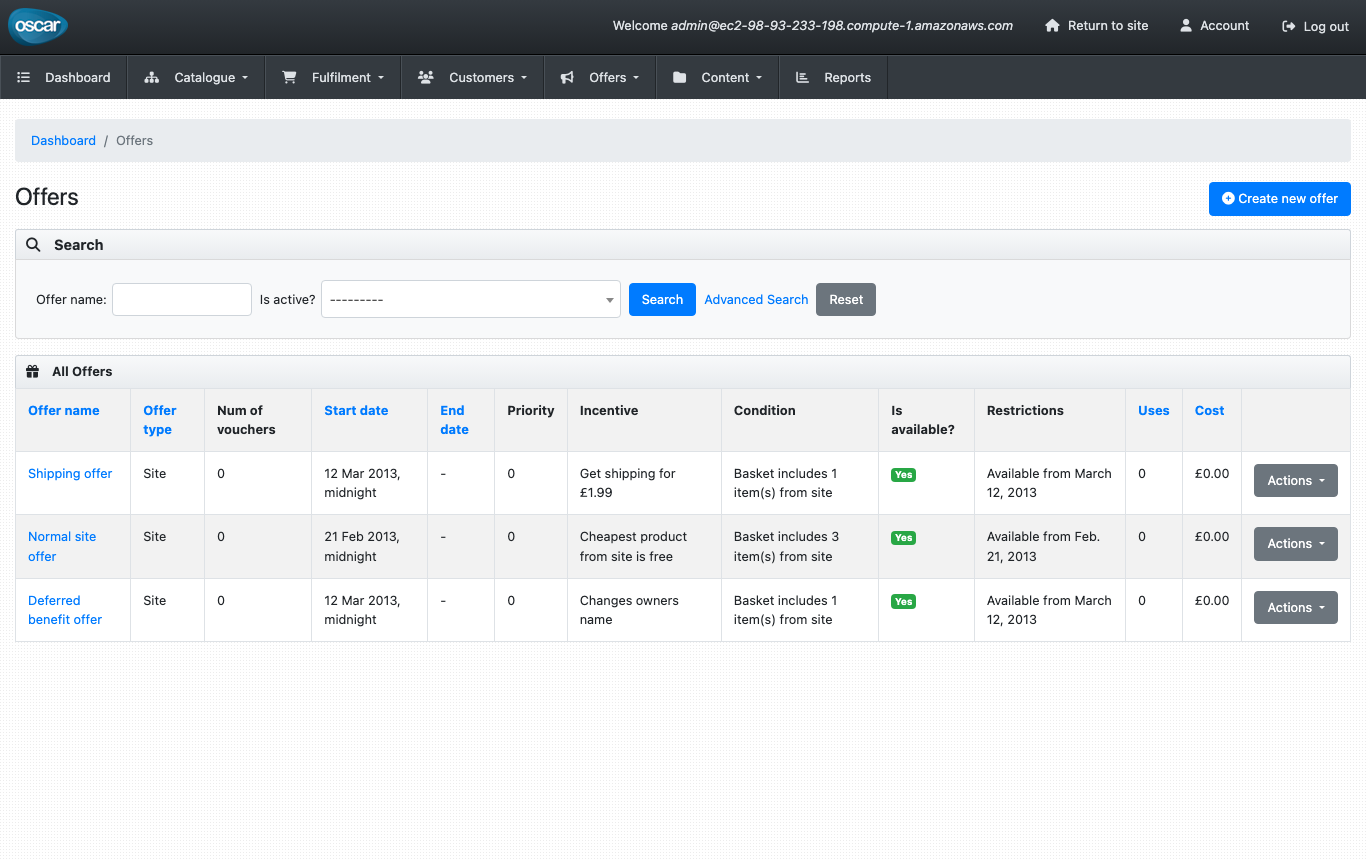This screenshot has width=1366, height=860.
Task: Open the Normal site offer link
Action: [62, 547]
